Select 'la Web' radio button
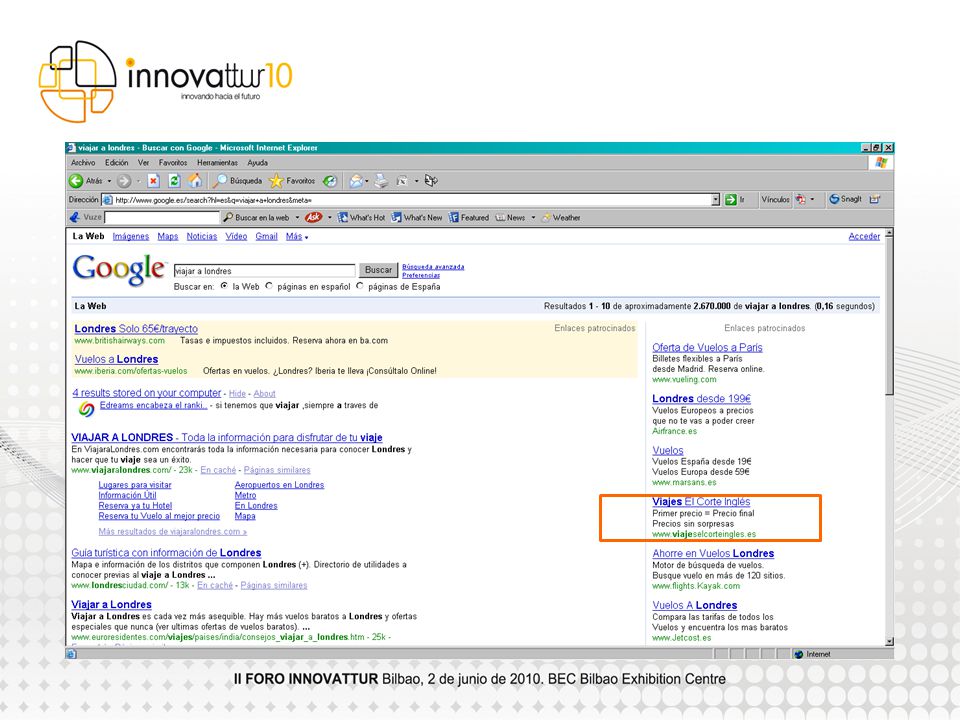This screenshot has height=720, width=960. click(225, 286)
